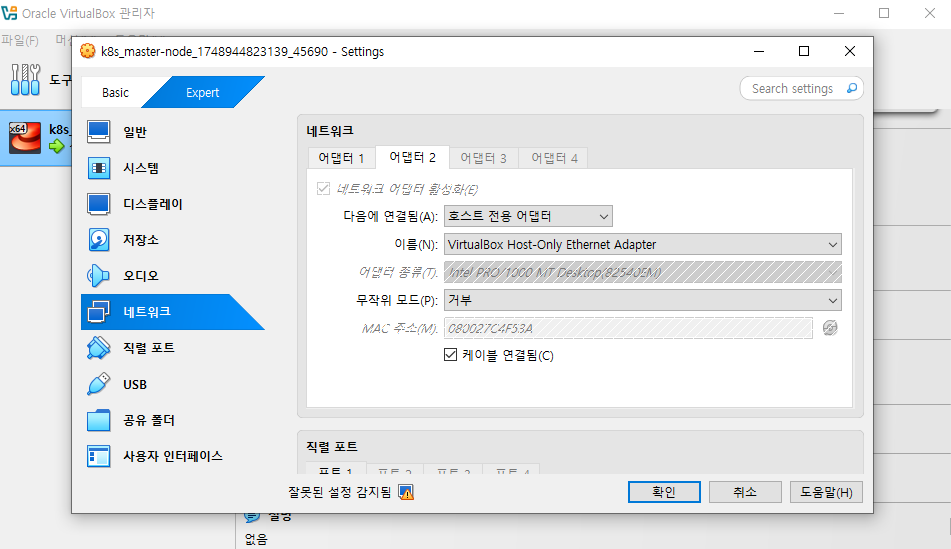Close the Settings dialog window
This screenshot has width=951, height=549.
pyautogui.click(x=850, y=52)
